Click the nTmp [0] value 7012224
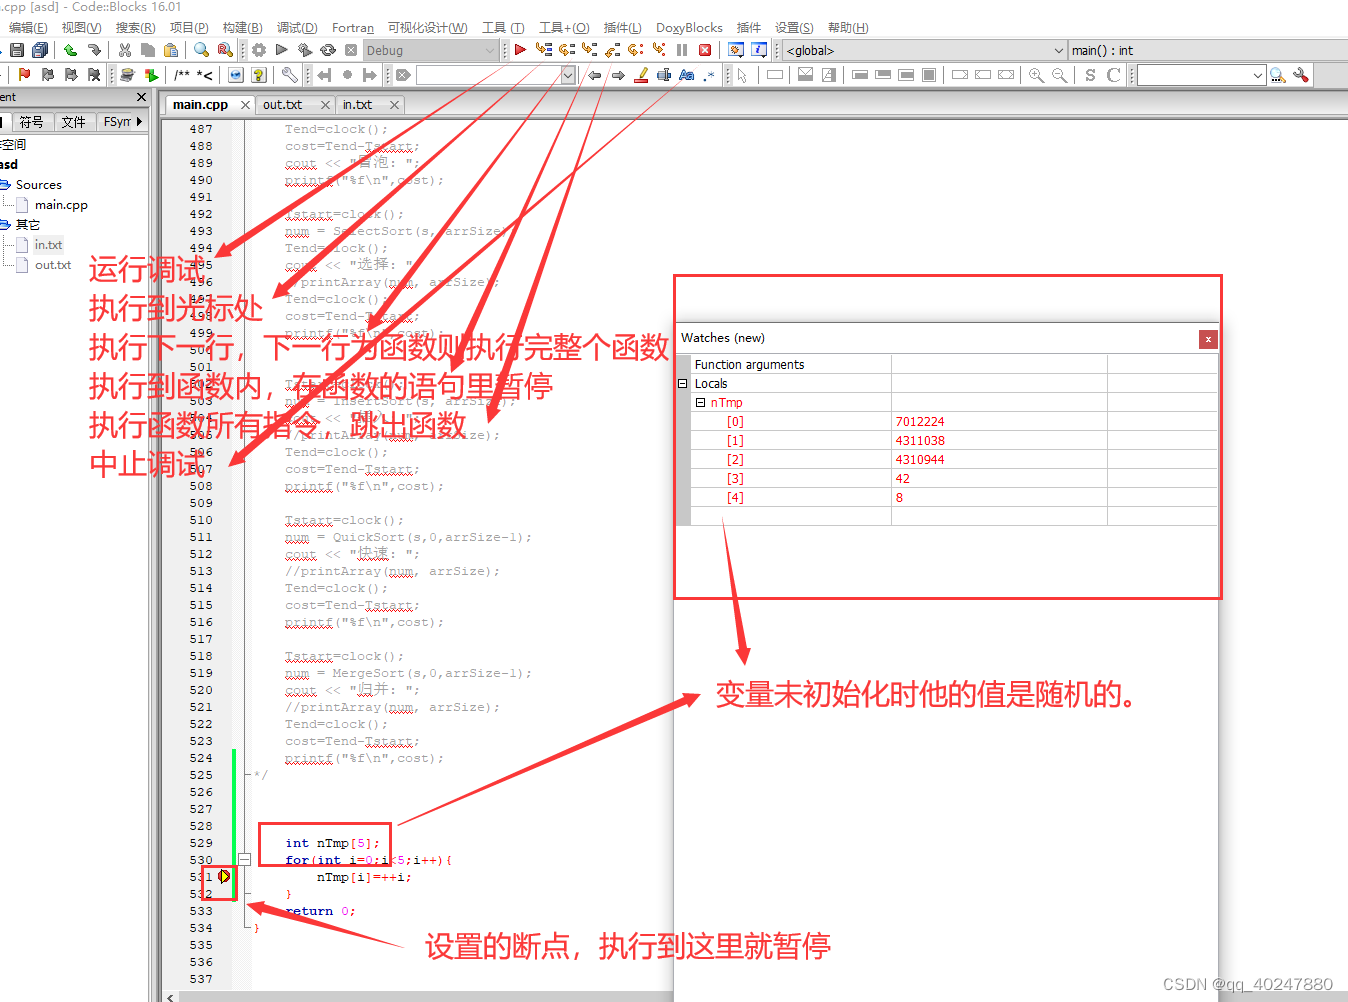The height and width of the screenshot is (1002, 1348). click(x=920, y=422)
